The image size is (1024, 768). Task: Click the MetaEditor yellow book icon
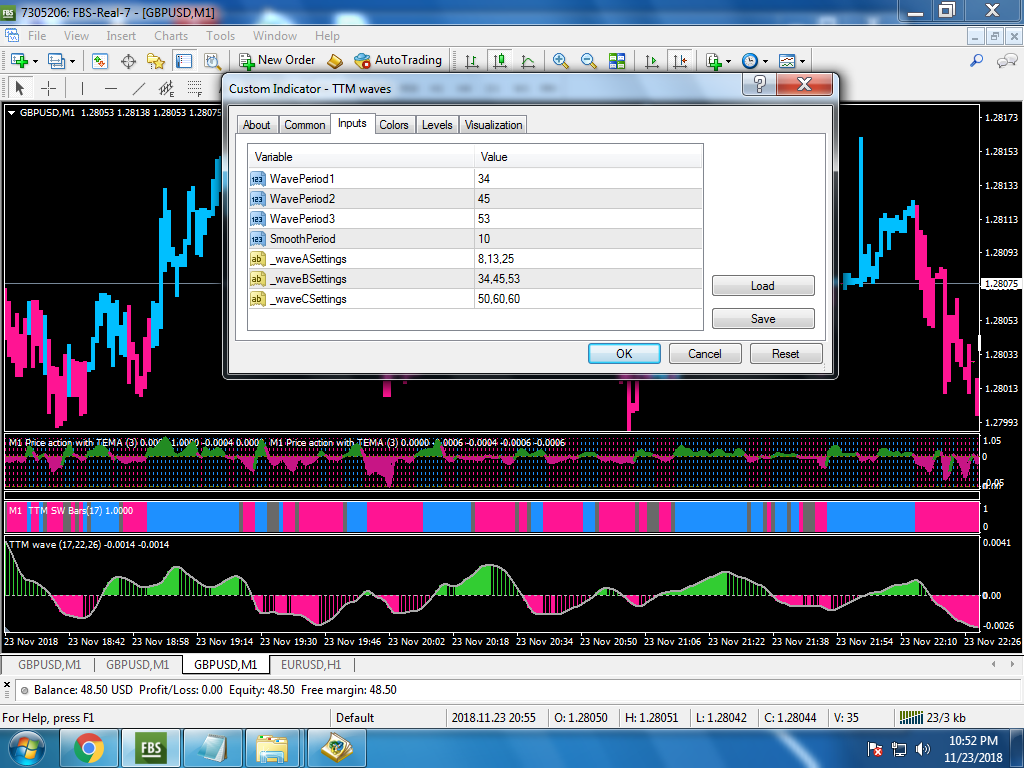[x=335, y=61]
